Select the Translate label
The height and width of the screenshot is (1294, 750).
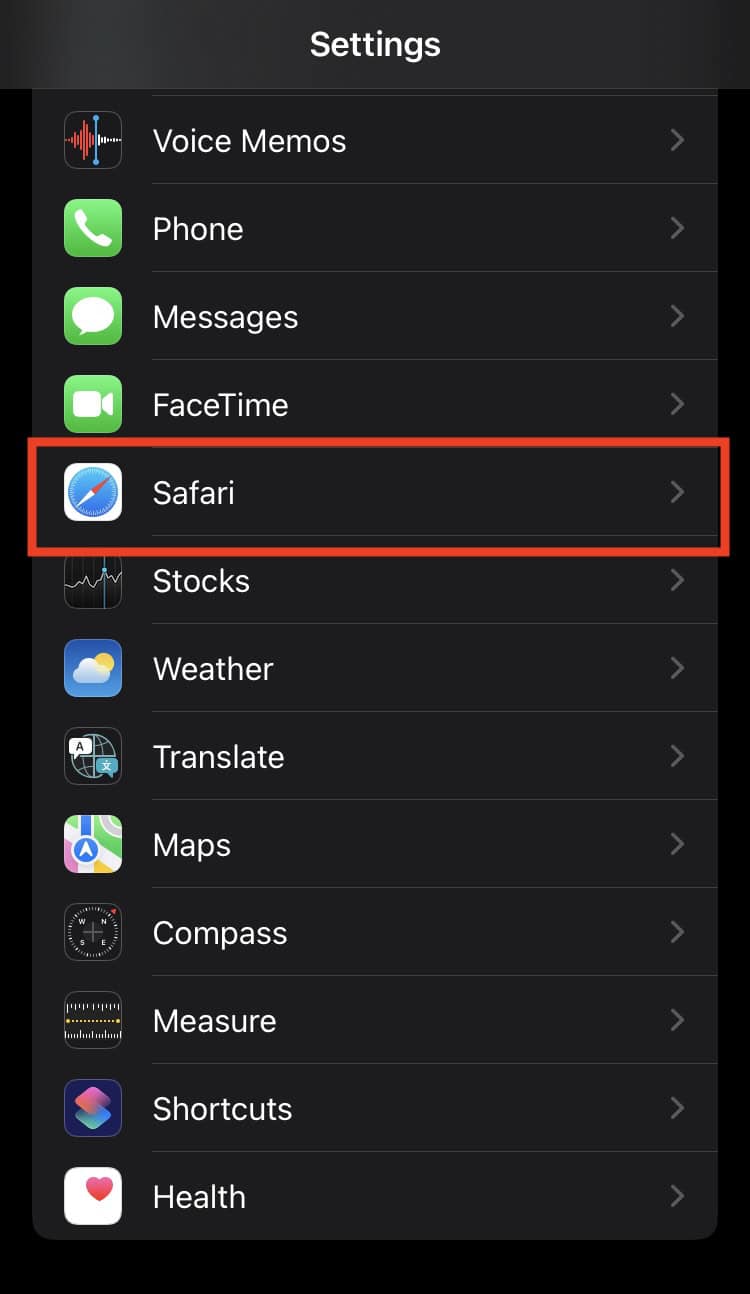click(218, 757)
